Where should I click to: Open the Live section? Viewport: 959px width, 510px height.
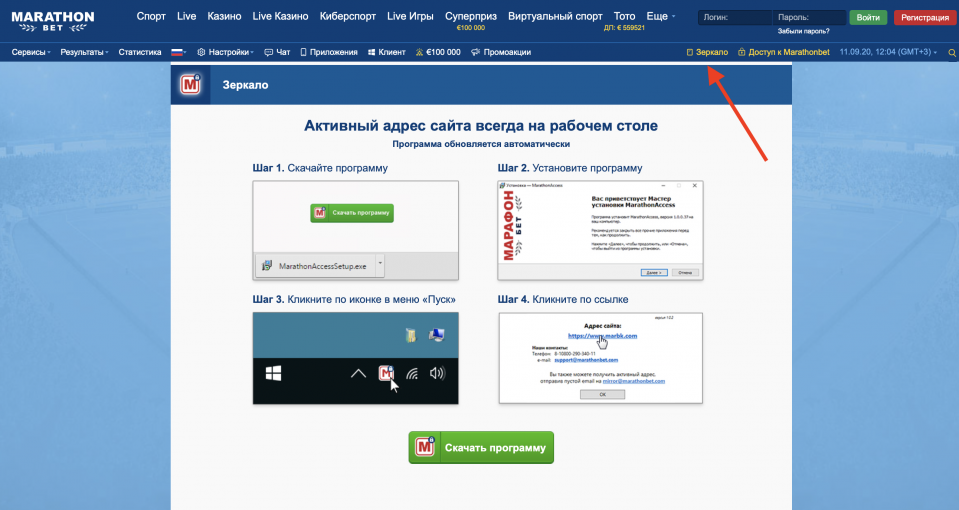(x=187, y=17)
